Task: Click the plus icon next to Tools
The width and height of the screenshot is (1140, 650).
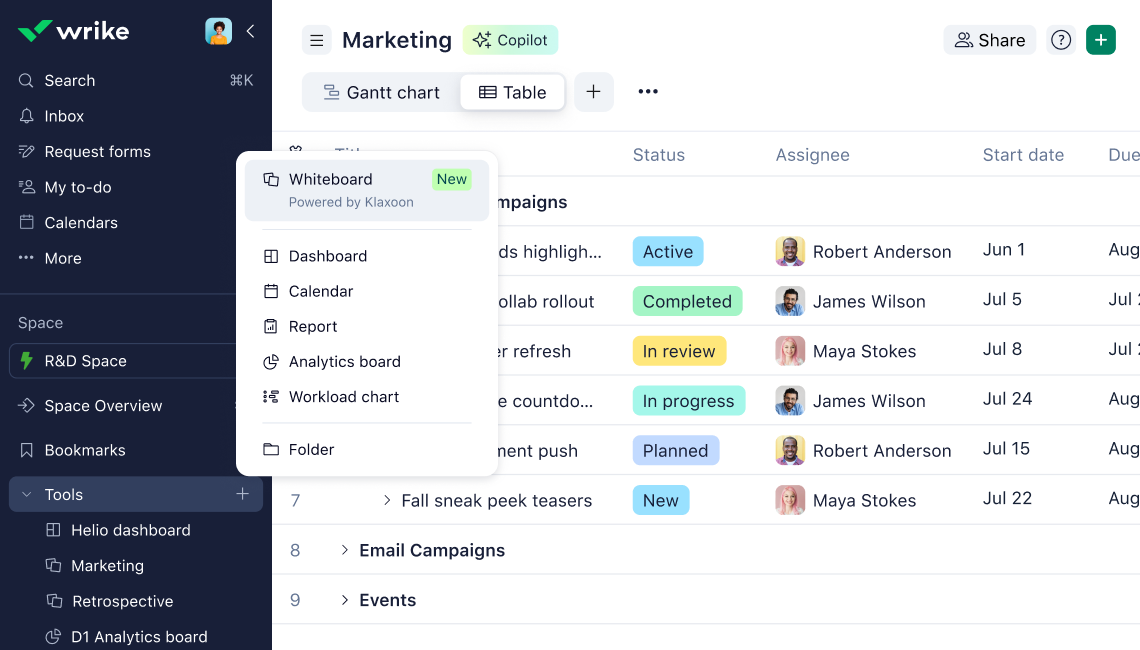Action: [x=242, y=494]
